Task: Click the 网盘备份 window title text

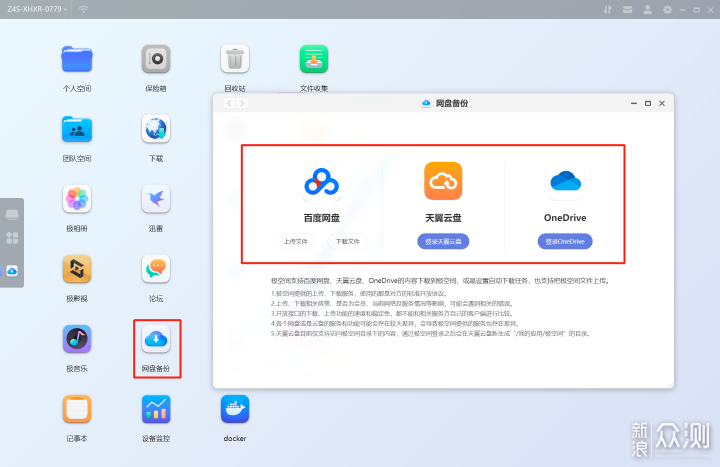Action: 452,103
